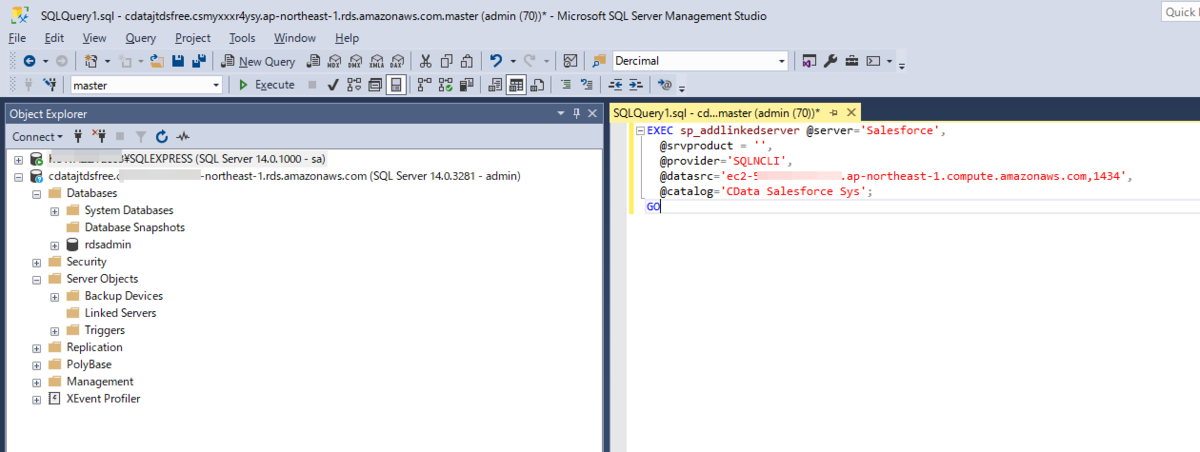Click the XMLA query icon
Viewport: 1200px width, 452px height.
[376, 61]
